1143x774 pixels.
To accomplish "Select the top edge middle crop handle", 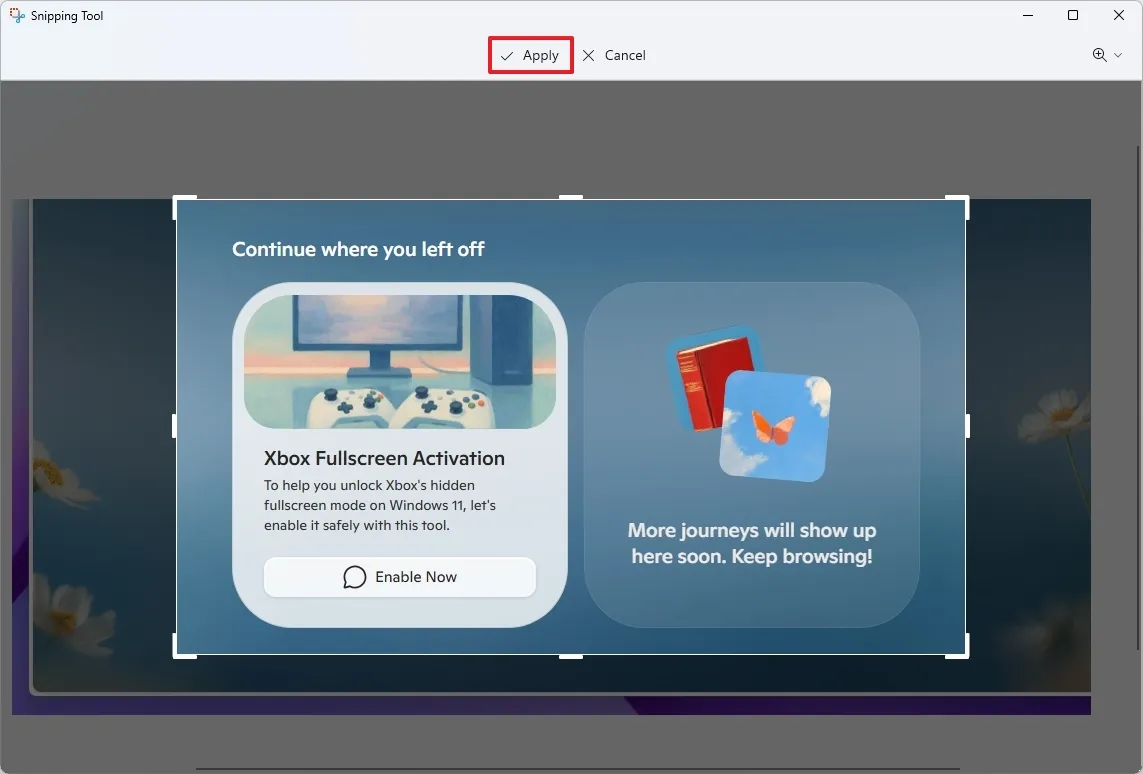I will [570, 198].
